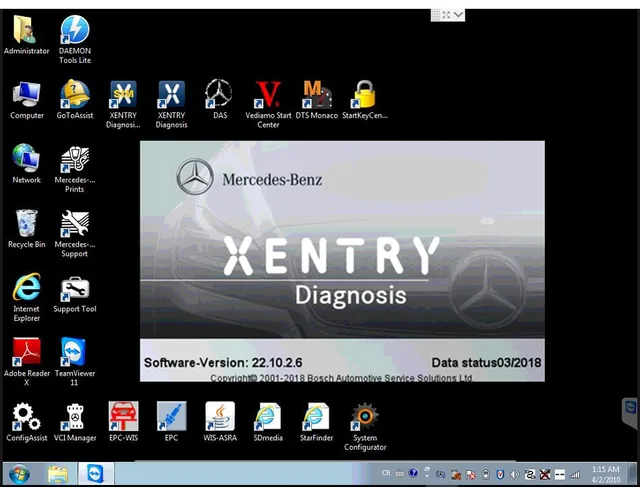Screen dimensions: 640x487
Task: Open Vediamo Start Center shortcut
Action: coord(268,105)
